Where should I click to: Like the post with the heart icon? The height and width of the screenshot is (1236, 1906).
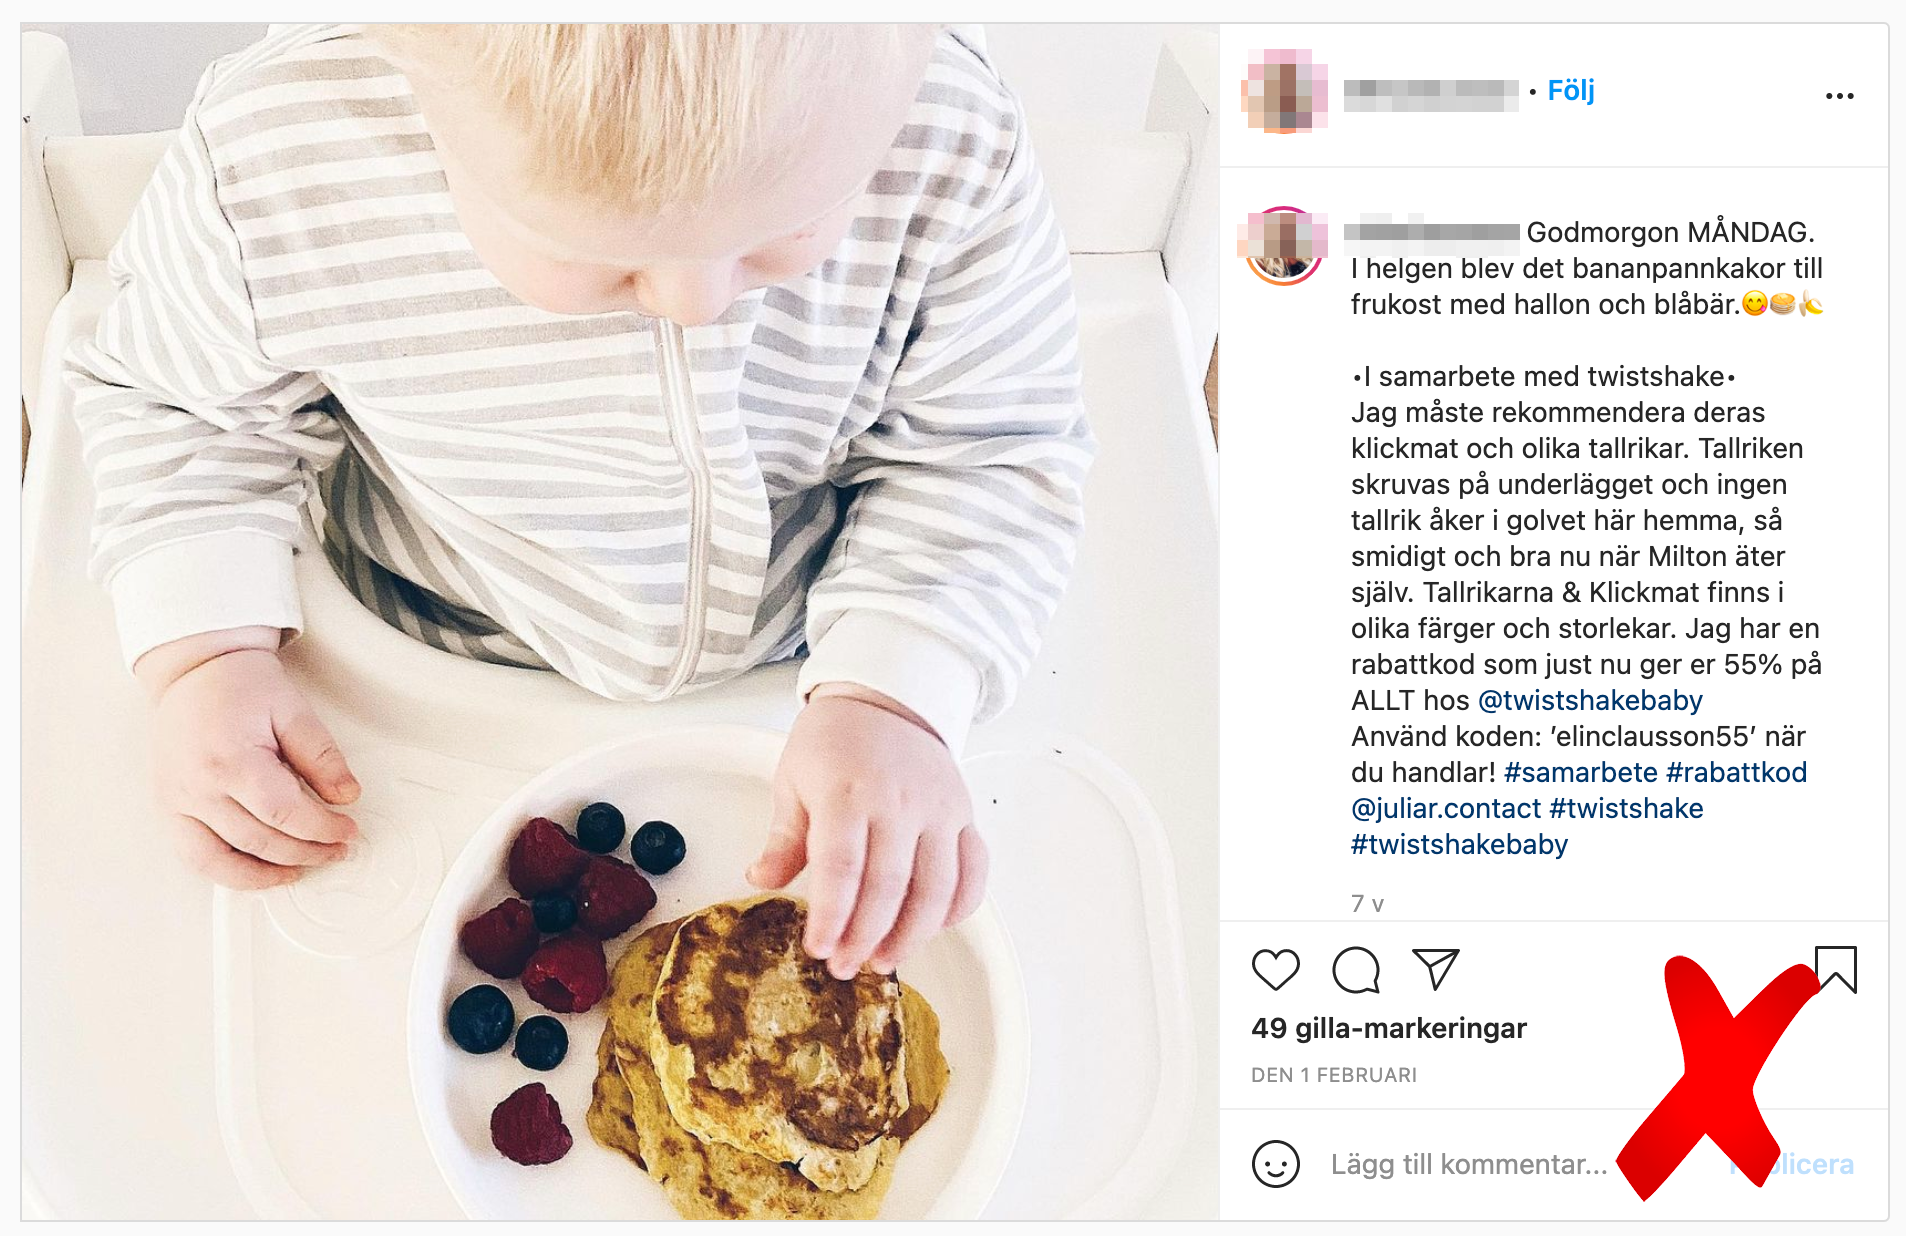coord(1275,969)
